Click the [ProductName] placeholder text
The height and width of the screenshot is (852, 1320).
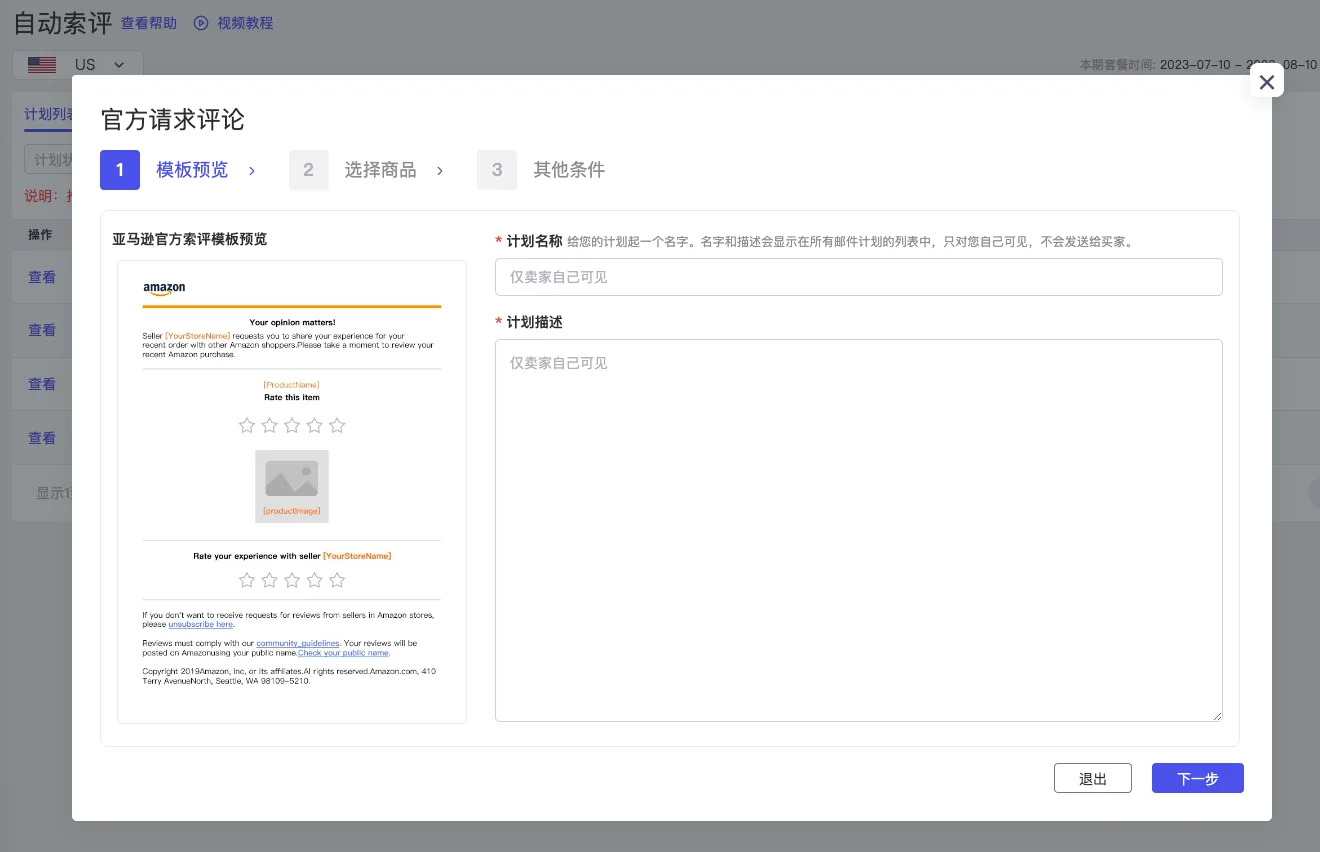[x=291, y=385]
